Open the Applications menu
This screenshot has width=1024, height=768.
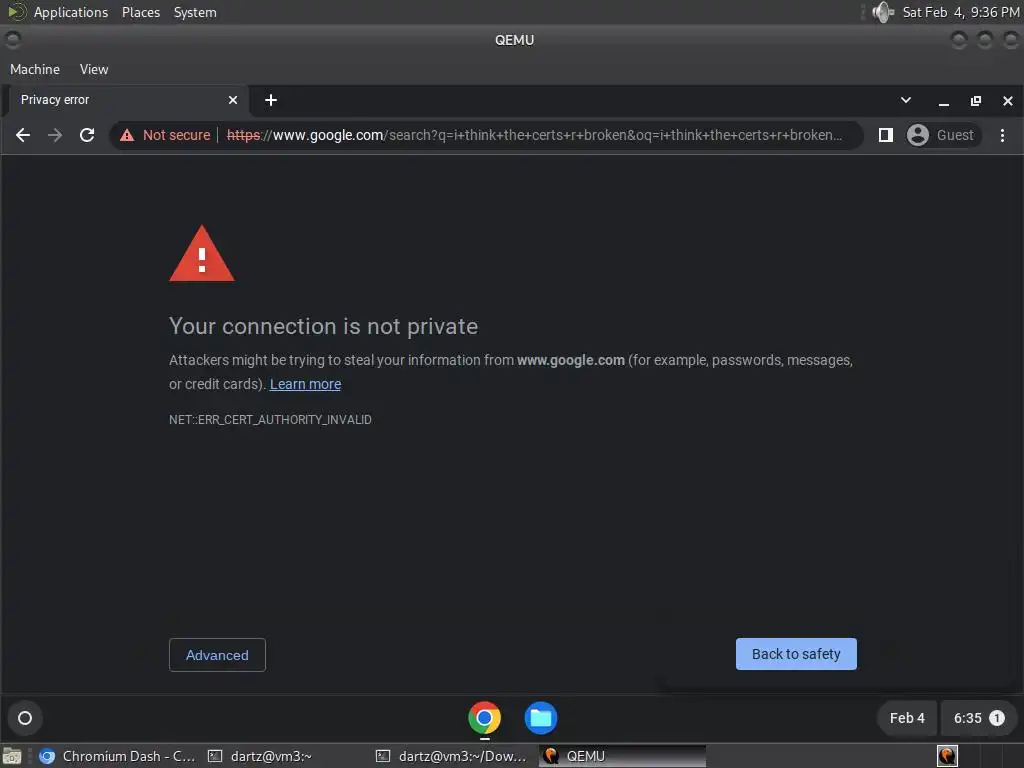[x=71, y=12]
